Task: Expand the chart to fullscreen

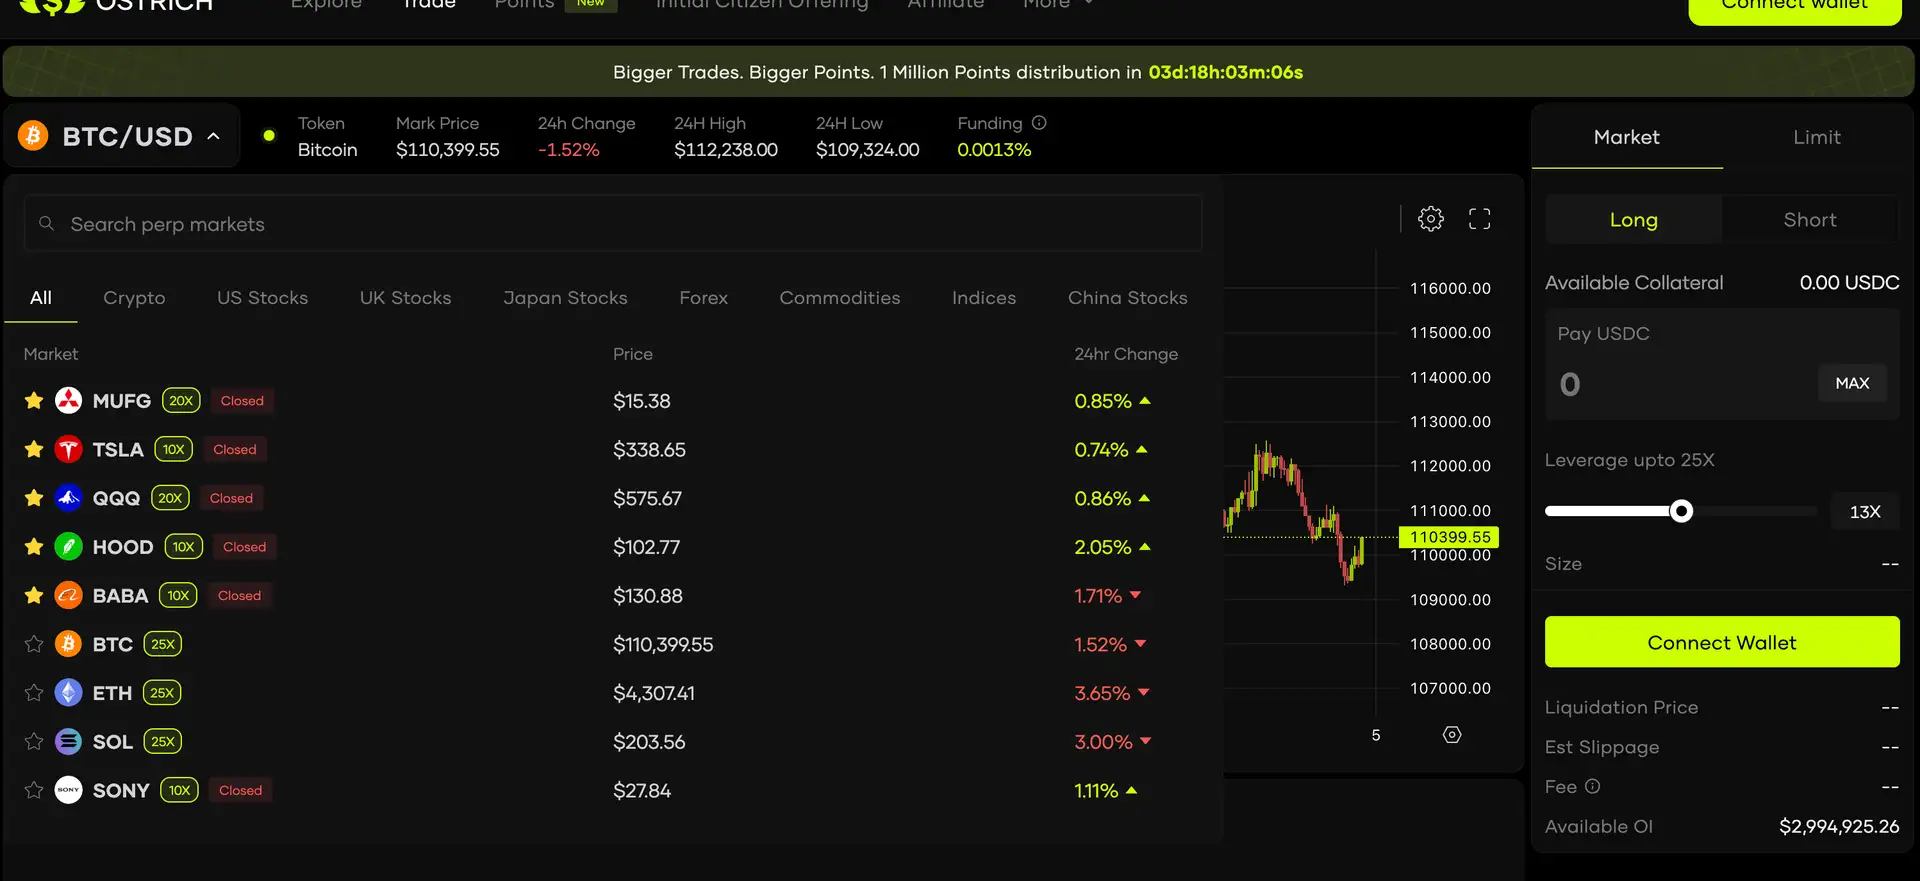Action: point(1479,219)
